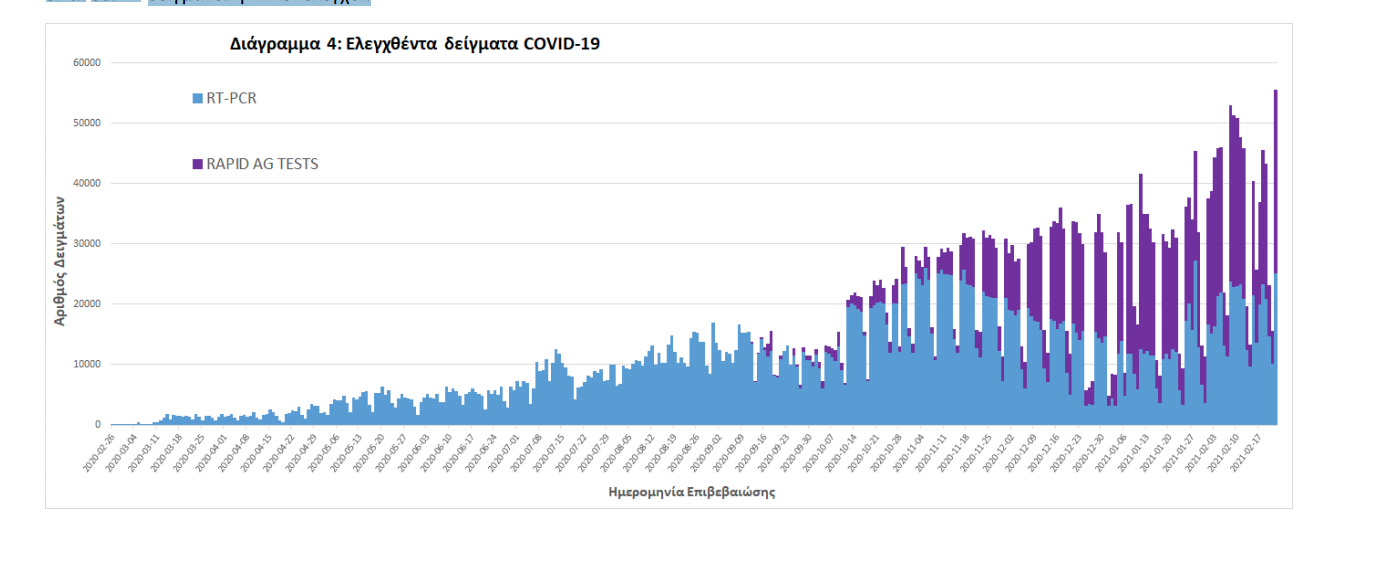
Task: Click the 20000 y-axis tick label
Action: [87, 304]
